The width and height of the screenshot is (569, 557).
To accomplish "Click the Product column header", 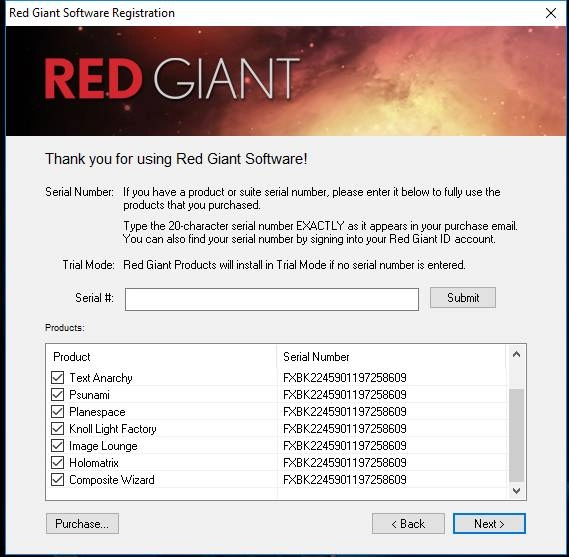I will [161, 357].
